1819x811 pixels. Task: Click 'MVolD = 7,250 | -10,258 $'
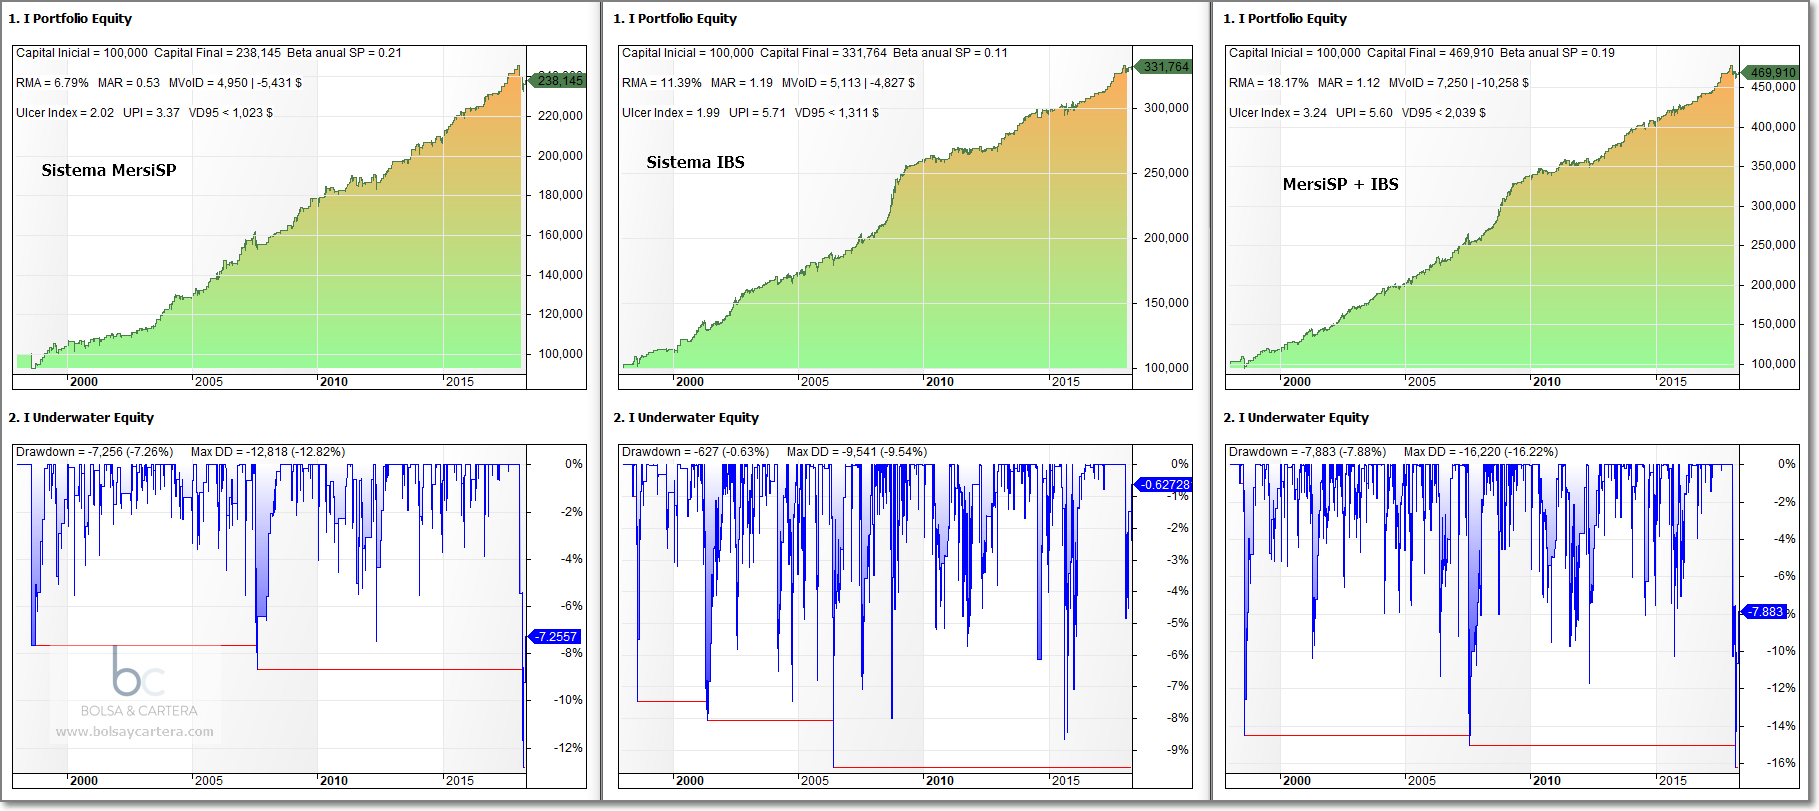coord(1458,83)
